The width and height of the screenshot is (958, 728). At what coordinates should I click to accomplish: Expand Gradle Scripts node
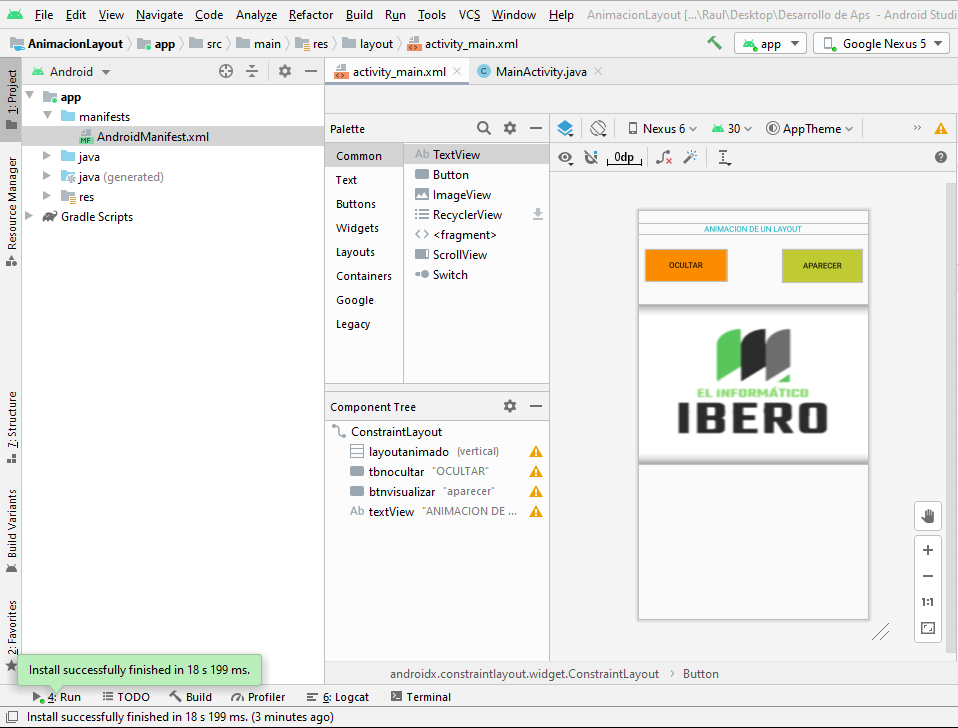[x=29, y=216]
